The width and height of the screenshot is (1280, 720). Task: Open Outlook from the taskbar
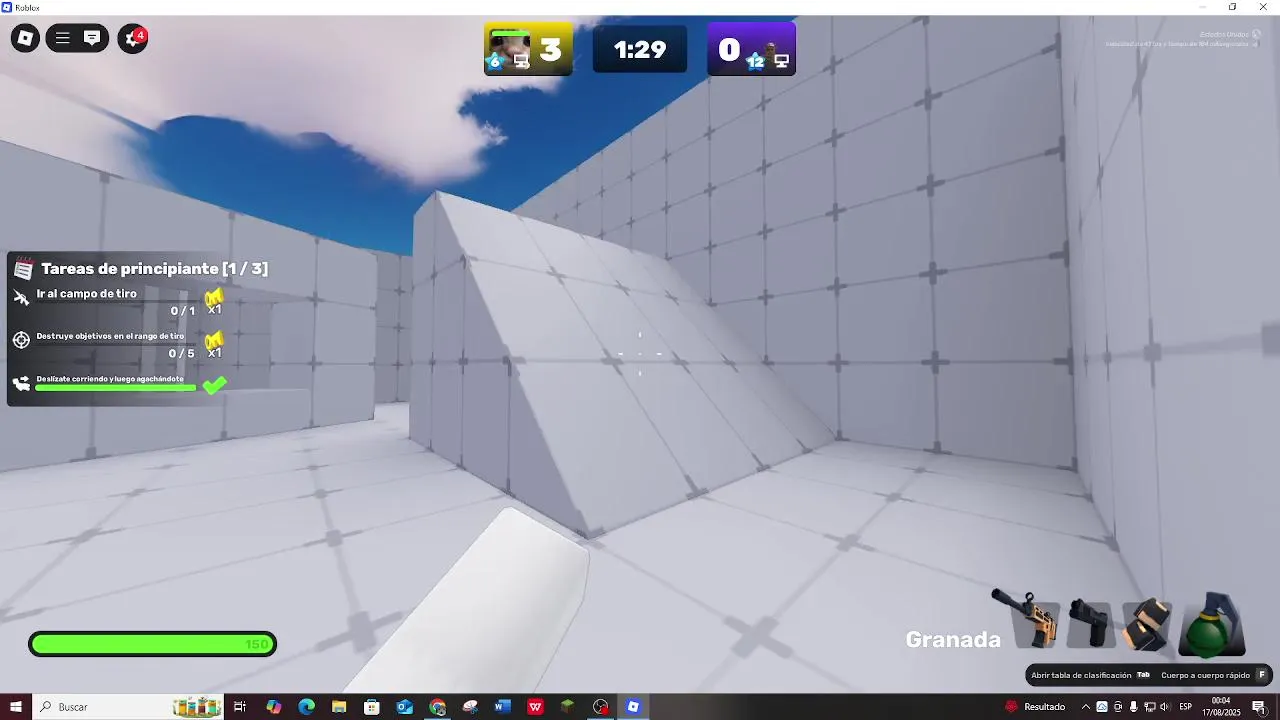tap(404, 707)
